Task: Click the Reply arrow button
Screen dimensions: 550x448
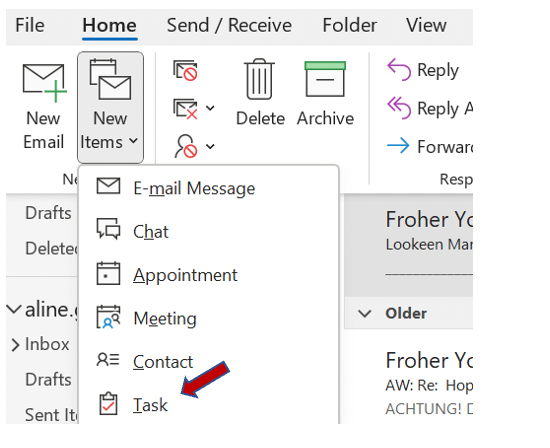Action: (422, 70)
